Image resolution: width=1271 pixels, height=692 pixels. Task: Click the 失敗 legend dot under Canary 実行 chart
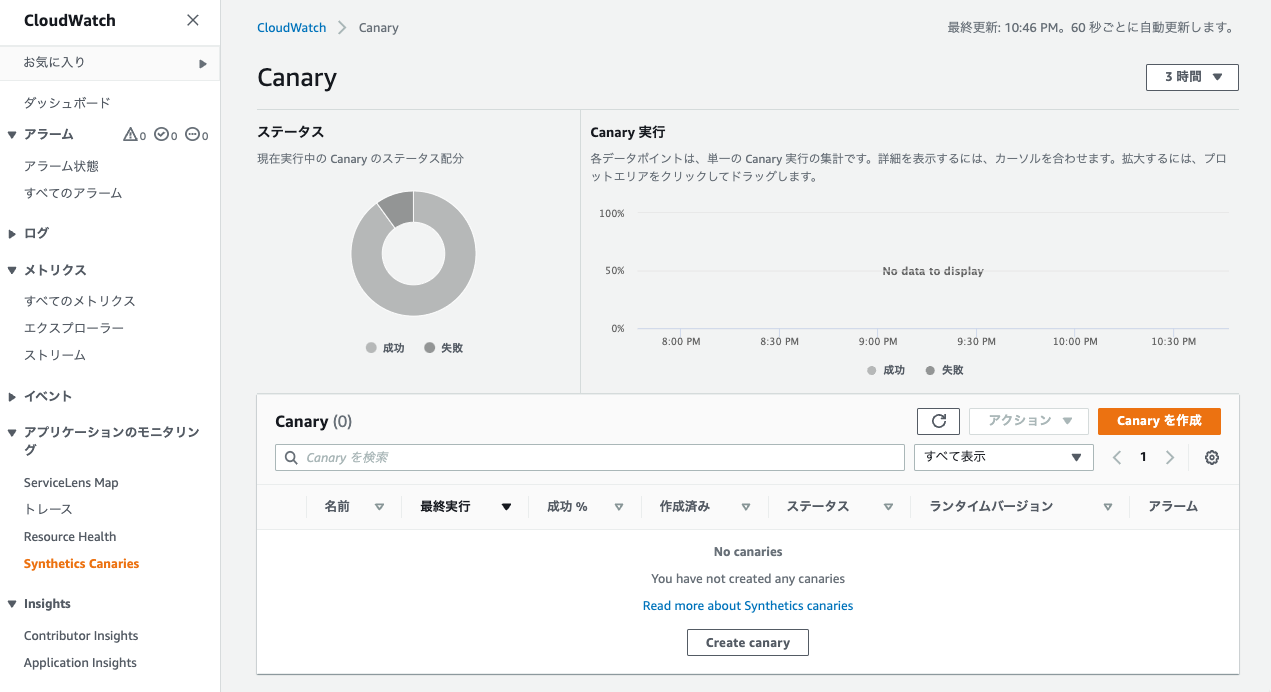coord(930,370)
